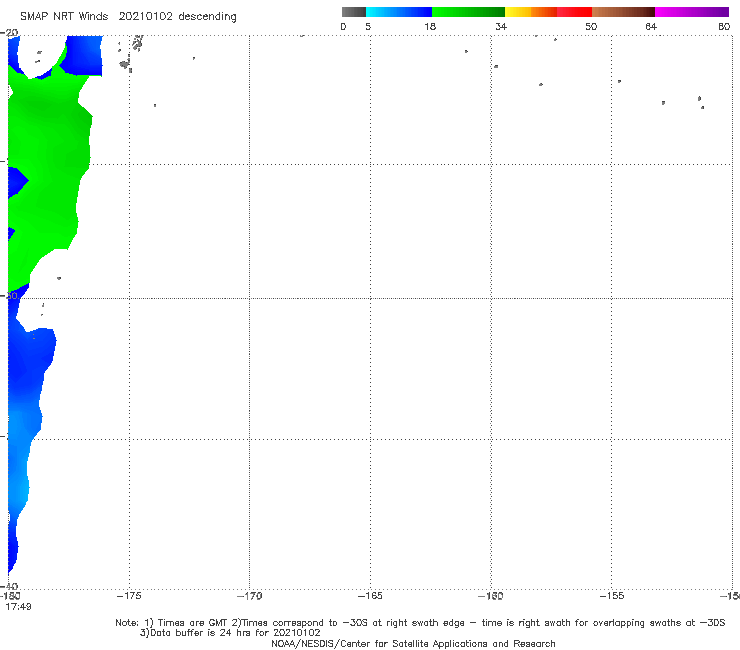Click the gray segment of the color bar
The width and height of the screenshot is (740, 650).
354,12
